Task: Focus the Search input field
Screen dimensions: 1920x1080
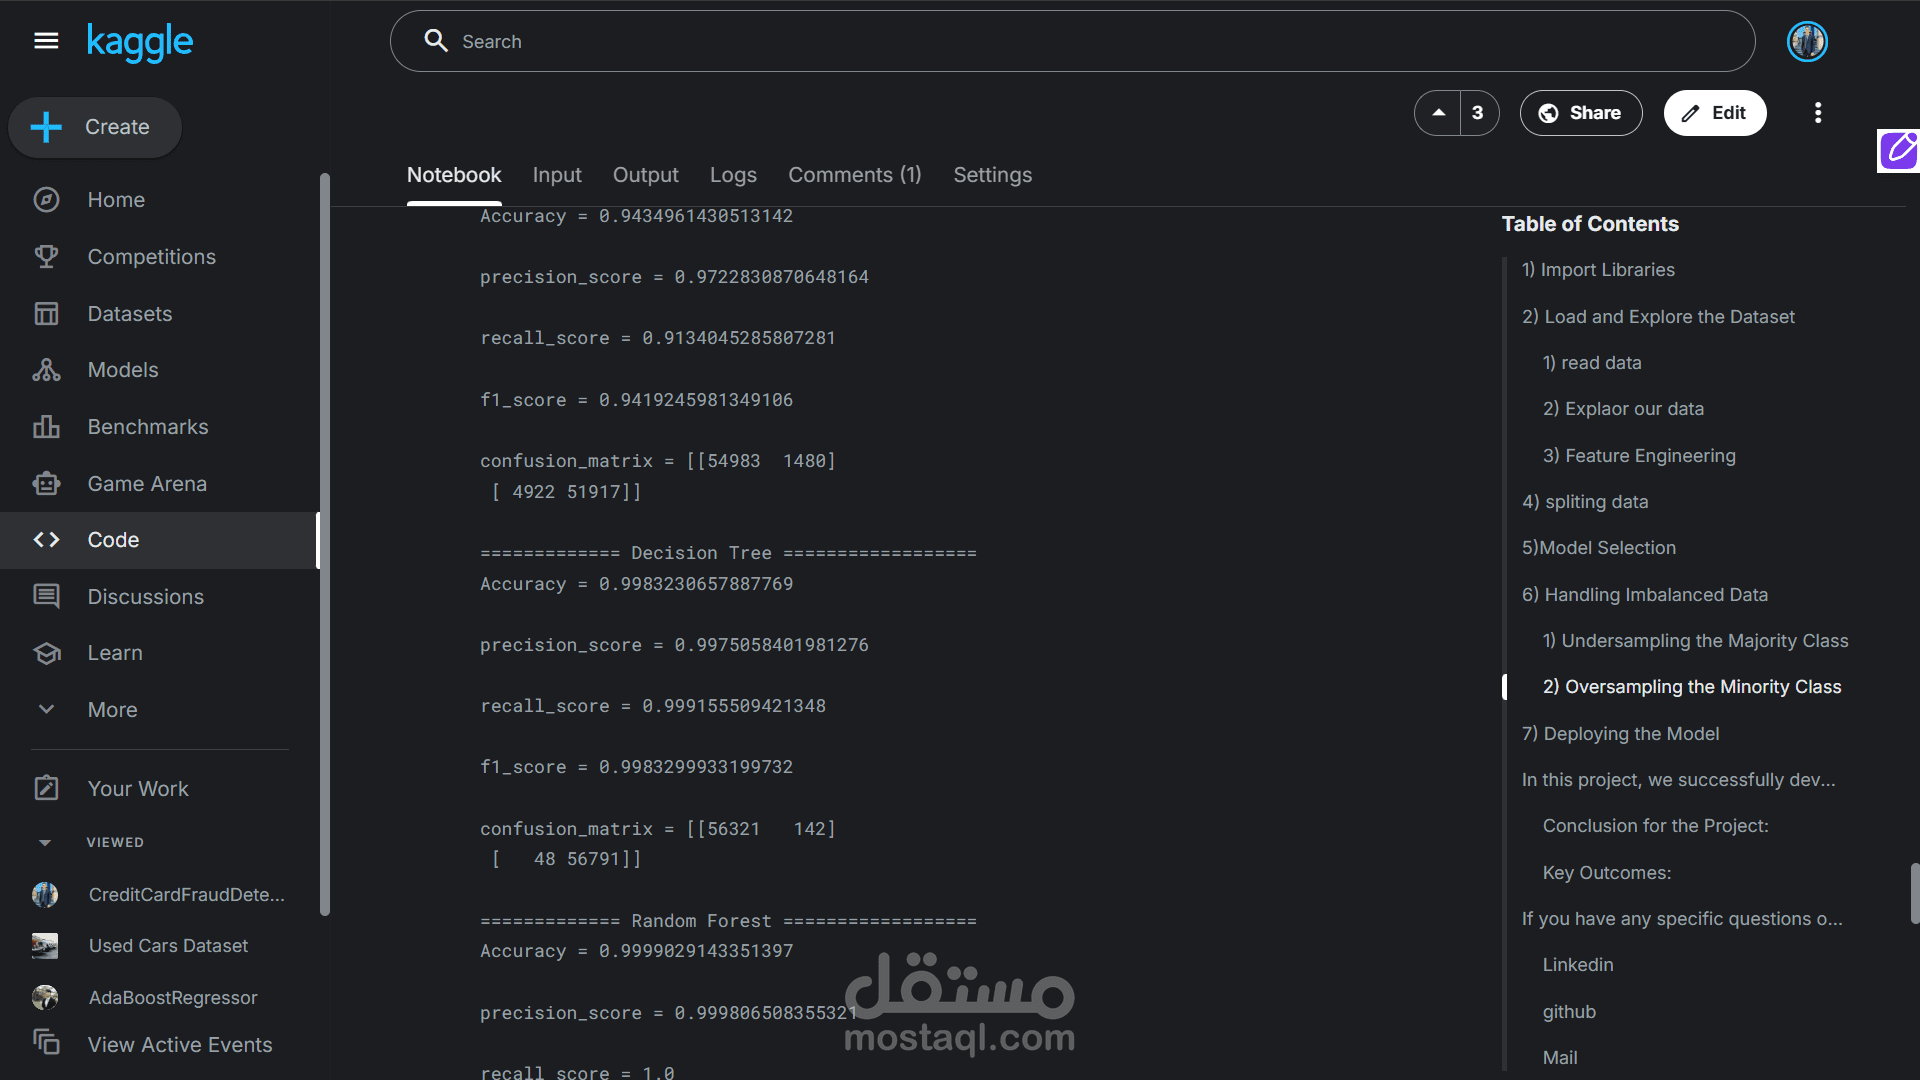Action: 1070,42
